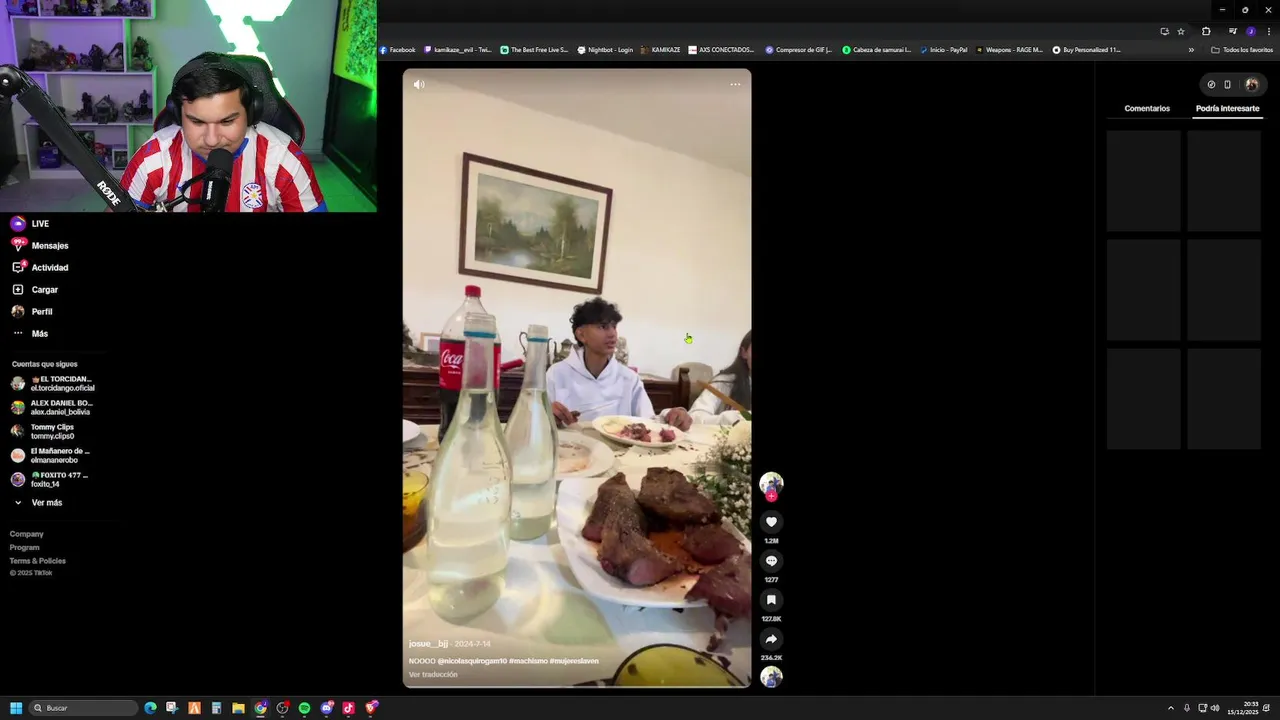Open the Buy Personalized 11... bookmark
The width and height of the screenshot is (1280, 720).
(x=1087, y=50)
